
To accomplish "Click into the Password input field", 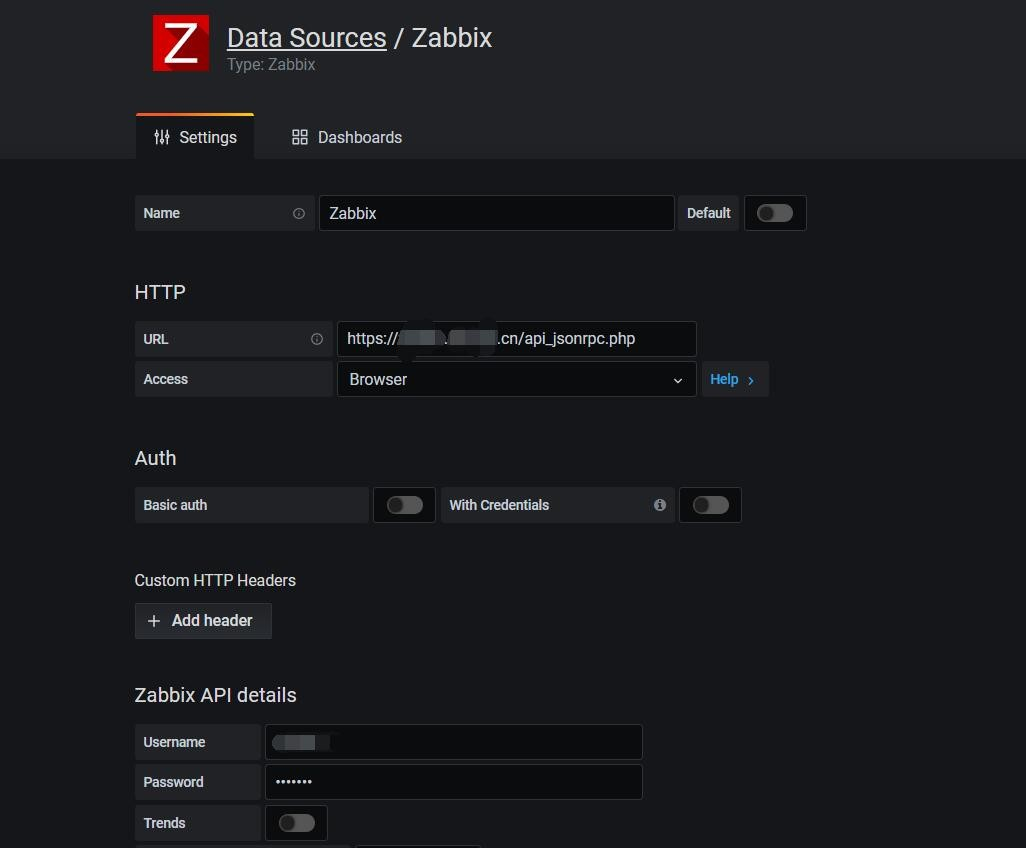I will 453,782.
